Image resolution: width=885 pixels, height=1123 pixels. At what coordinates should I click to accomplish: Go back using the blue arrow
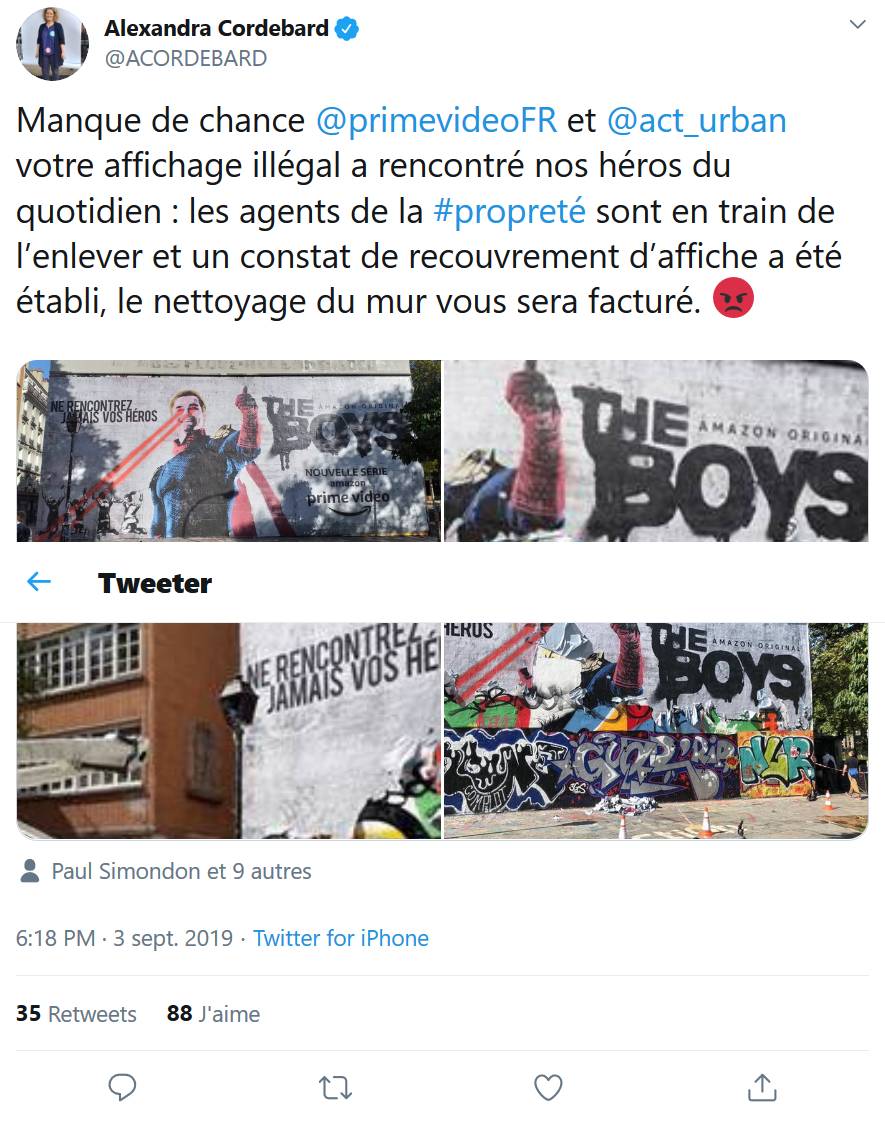point(39,582)
